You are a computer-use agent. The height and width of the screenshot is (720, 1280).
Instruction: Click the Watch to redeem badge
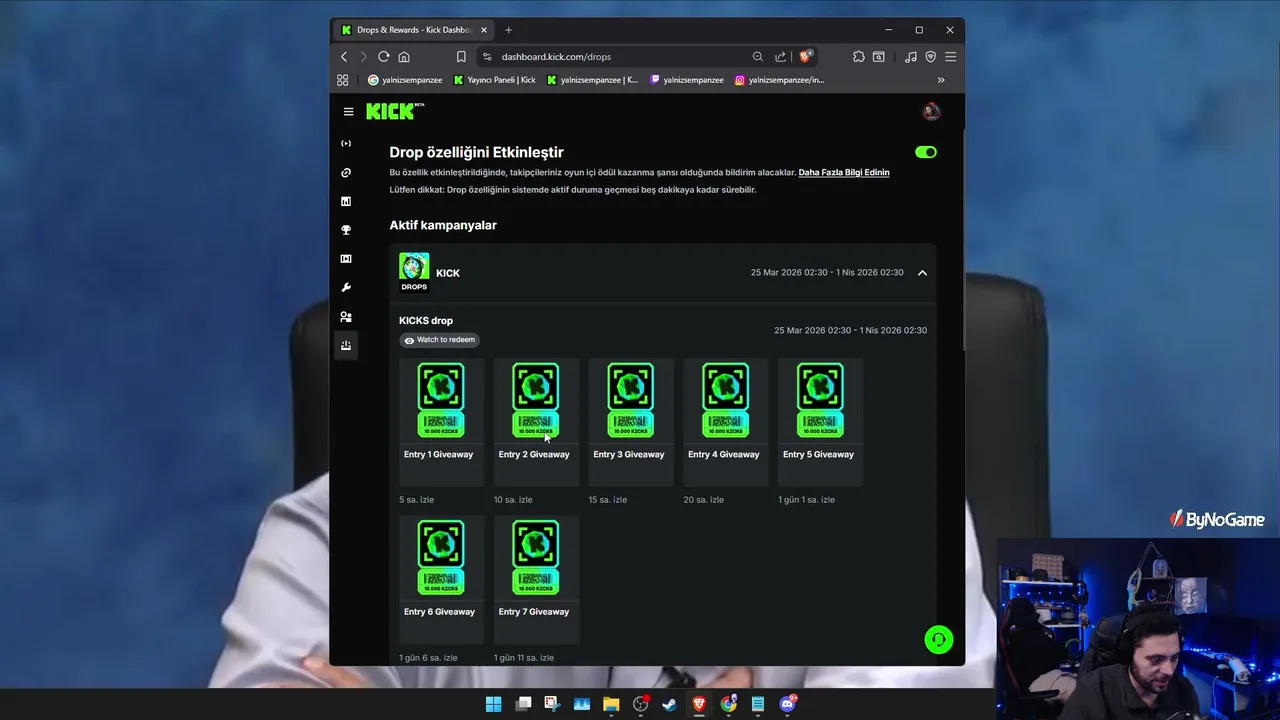[439, 340]
